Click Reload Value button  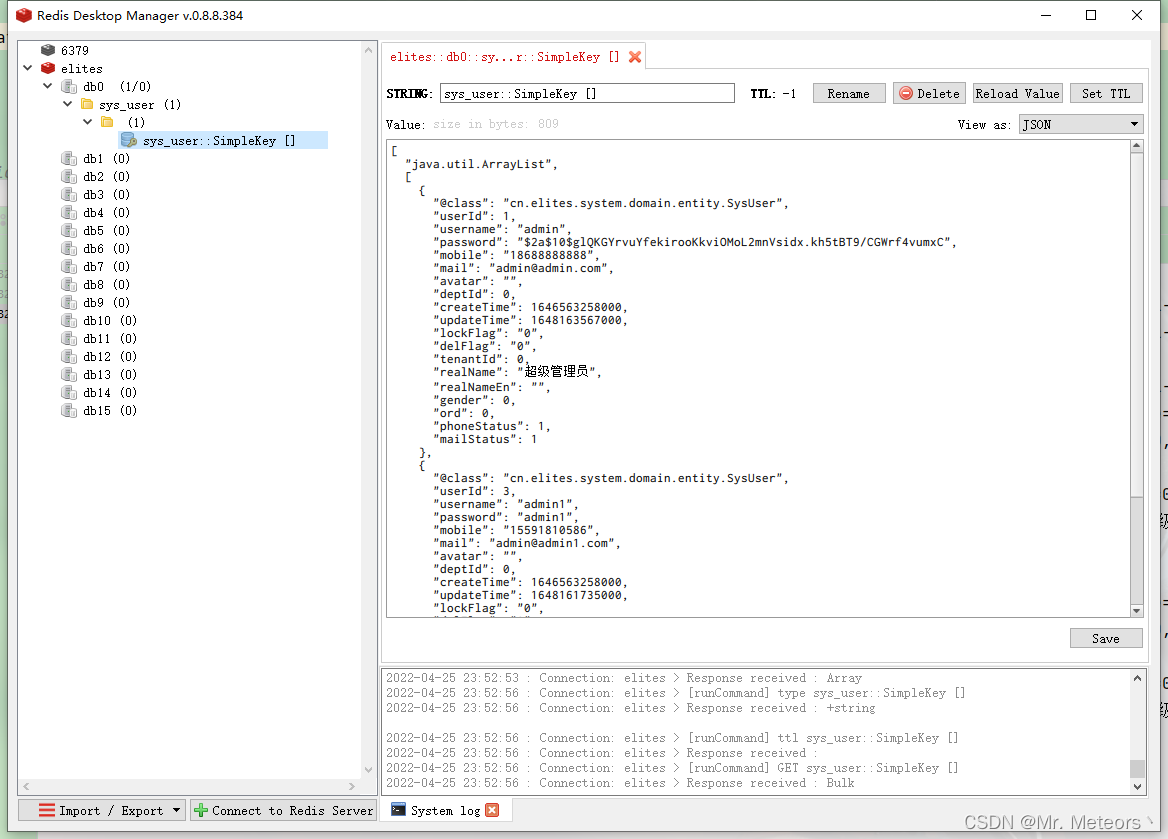point(1017,94)
